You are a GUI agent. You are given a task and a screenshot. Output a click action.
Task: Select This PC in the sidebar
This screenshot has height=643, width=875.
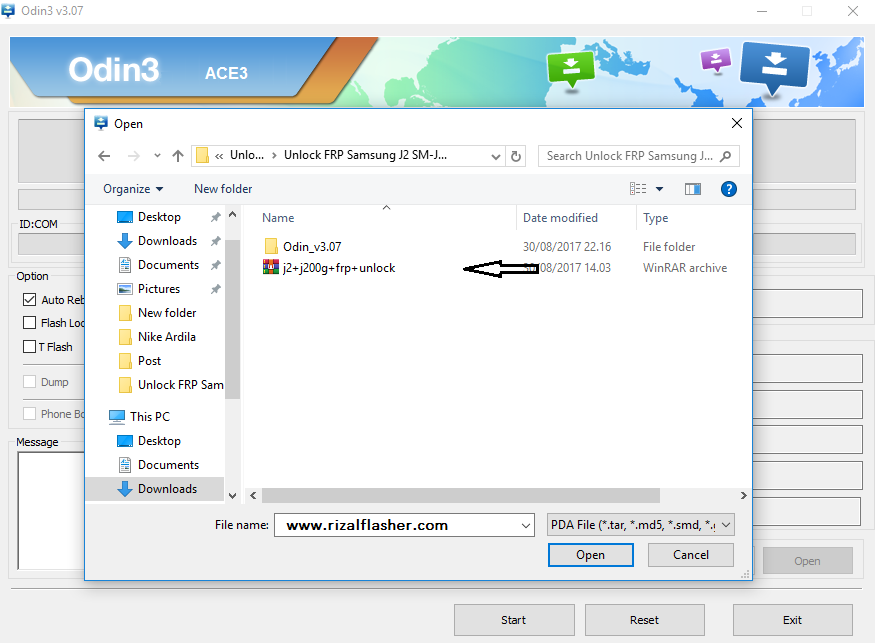[150, 416]
